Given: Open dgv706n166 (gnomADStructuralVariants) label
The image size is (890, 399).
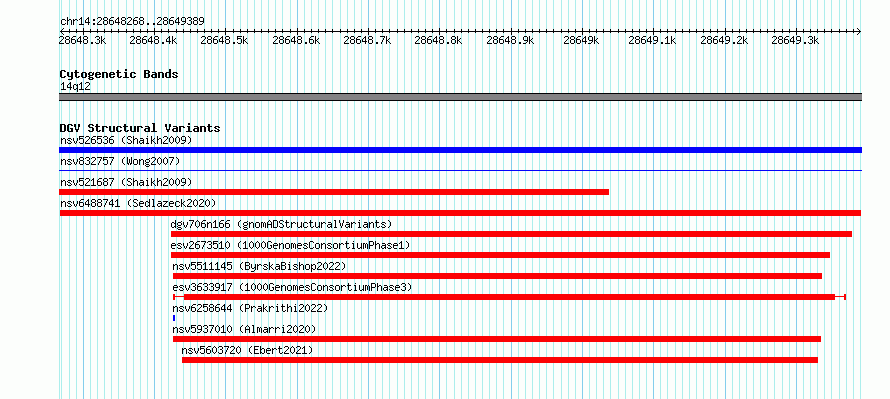Looking at the screenshot, I should [x=282, y=224].
